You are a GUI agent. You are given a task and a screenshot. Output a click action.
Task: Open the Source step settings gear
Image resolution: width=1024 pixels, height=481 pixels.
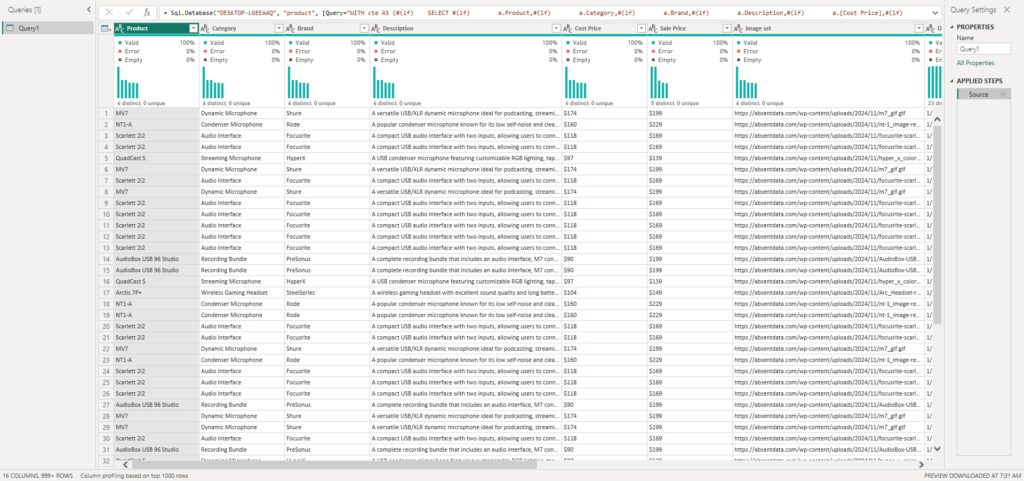1004,95
